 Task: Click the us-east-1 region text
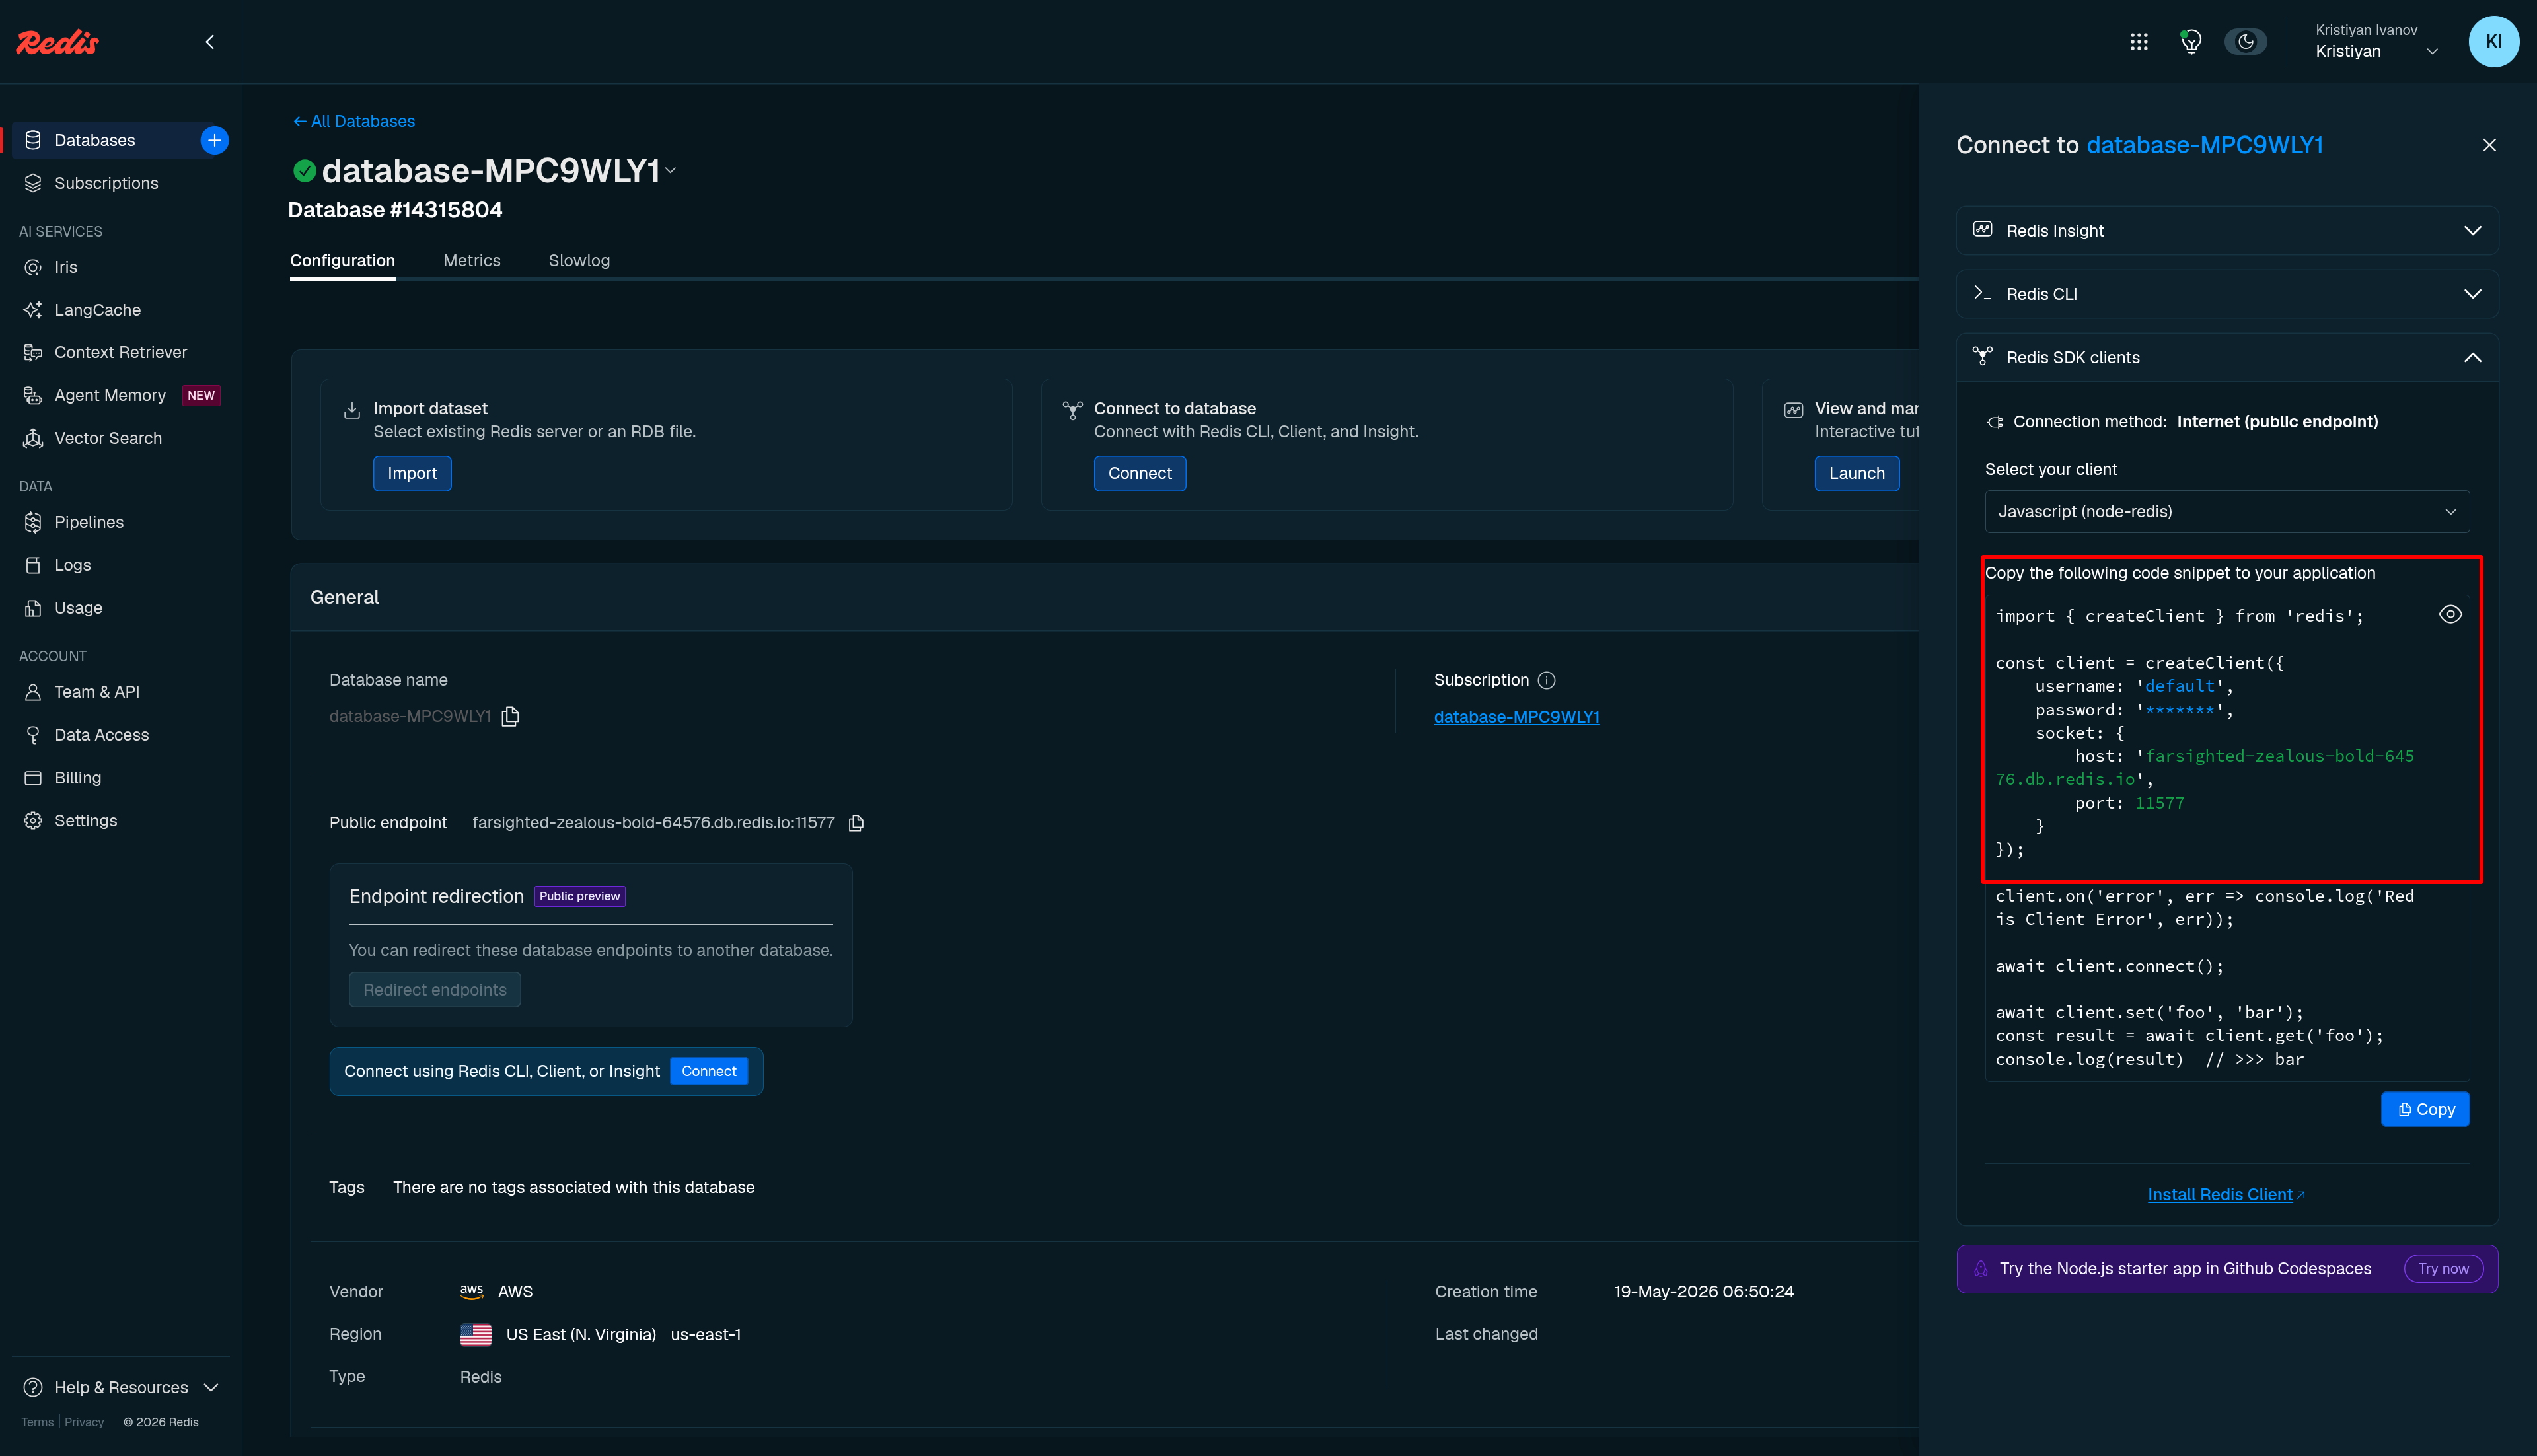[705, 1334]
